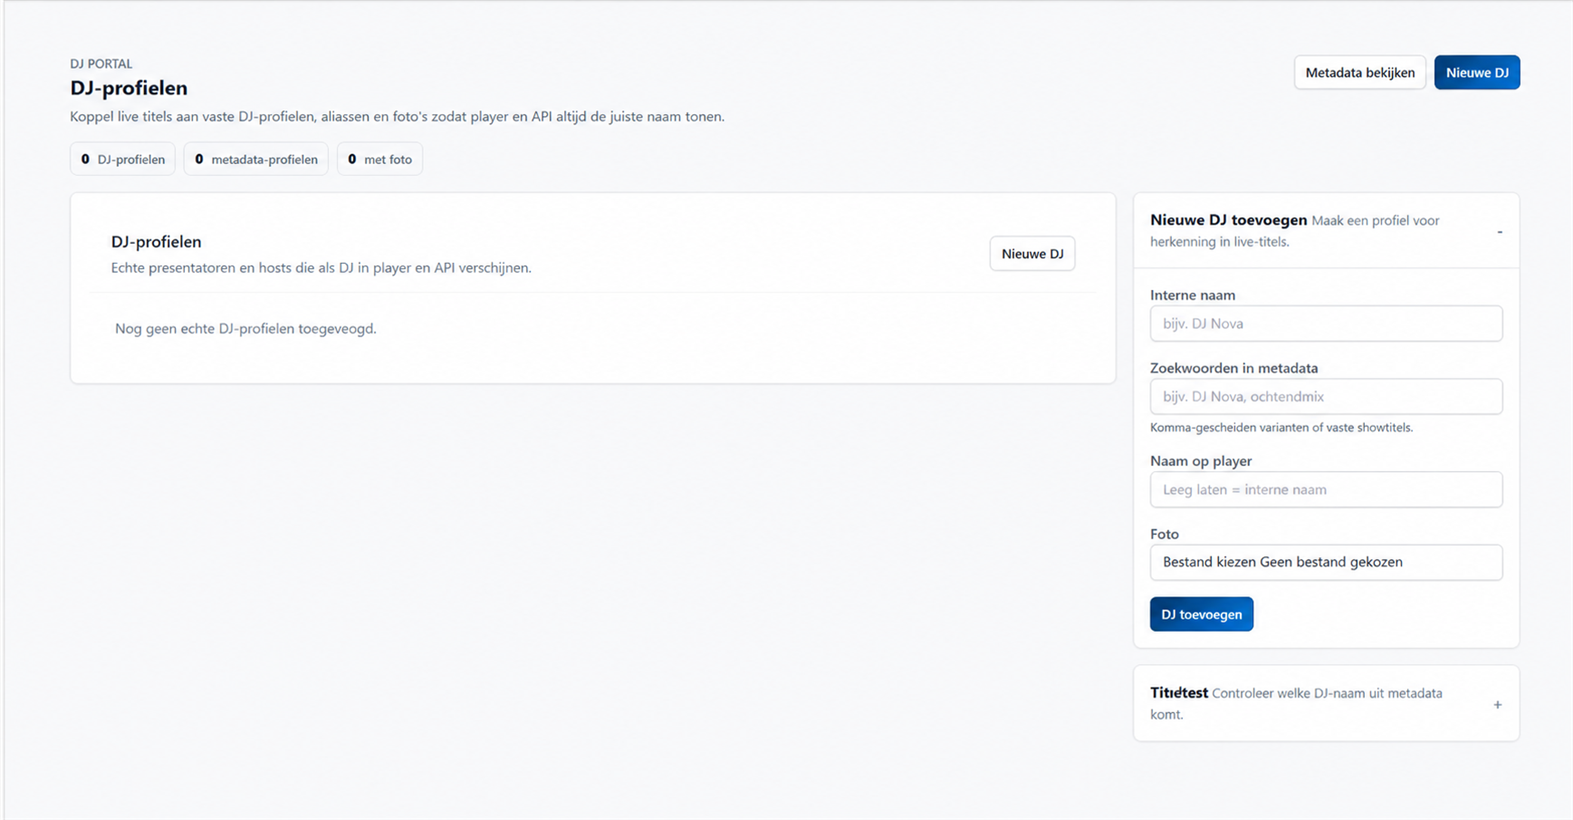Click hint Komma-gescheiden varianten of vaste showtitels
Image resolution: width=1573 pixels, height=820 pixels.
tap(1281, 427)
